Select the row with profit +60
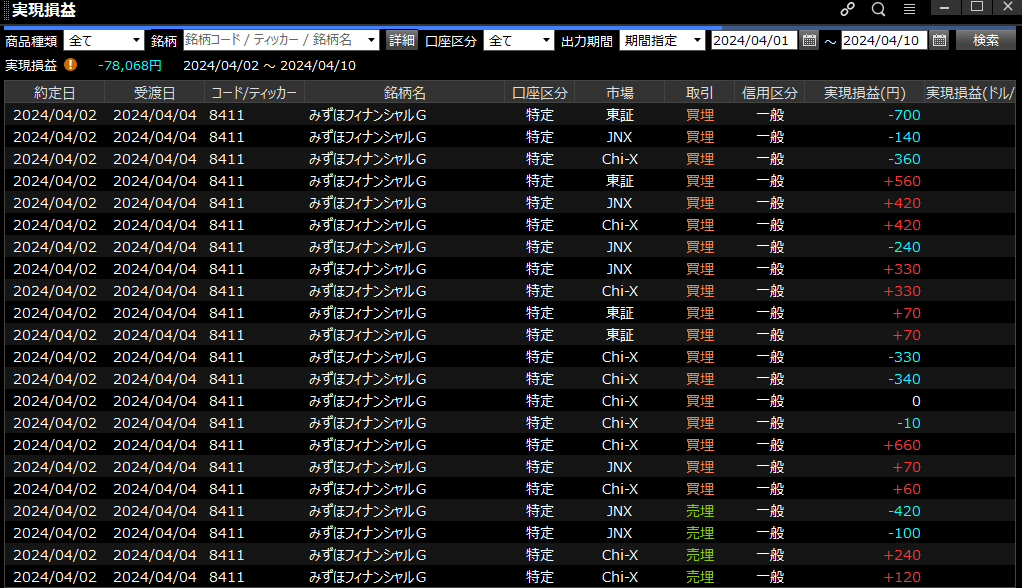This screenshot has height=588, width=1022. (510, 489)
